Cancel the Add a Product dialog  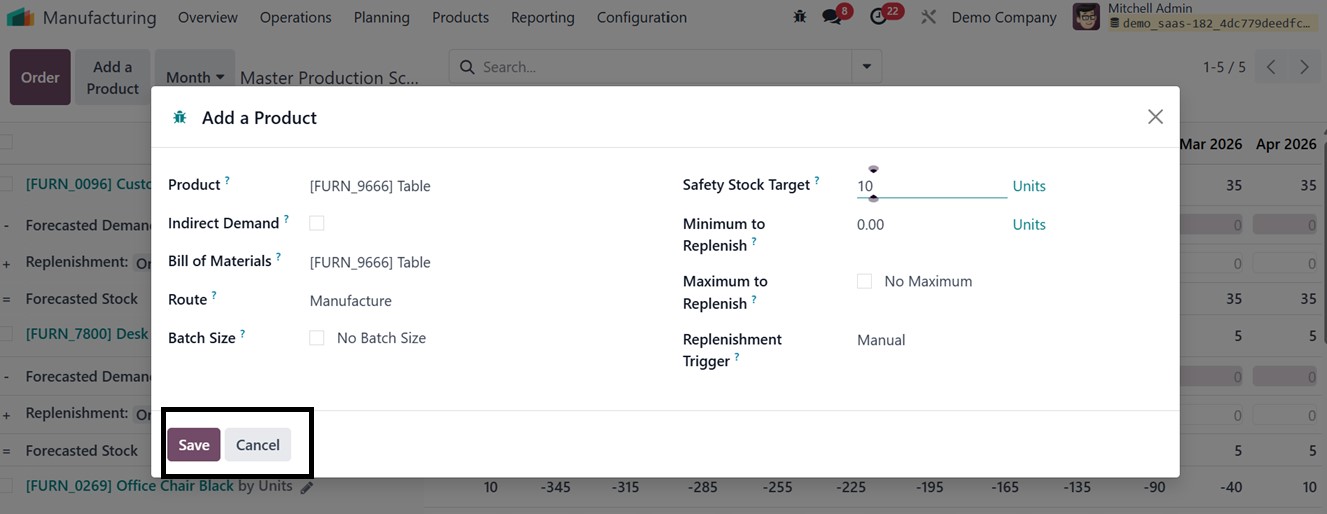click(257, 445)
